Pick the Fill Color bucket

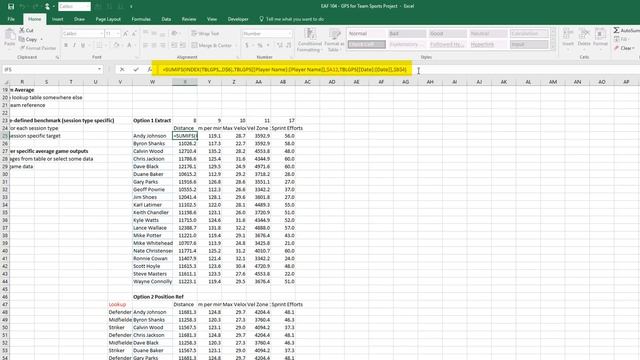coord(116,45)
